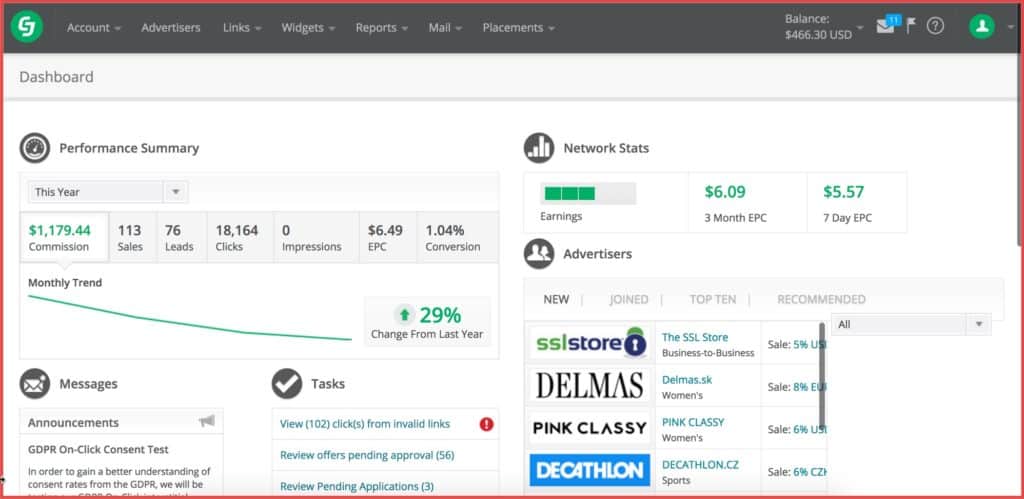Click the flag notifications icon
Screen dimensions: 1024x499
coord(911,26)
